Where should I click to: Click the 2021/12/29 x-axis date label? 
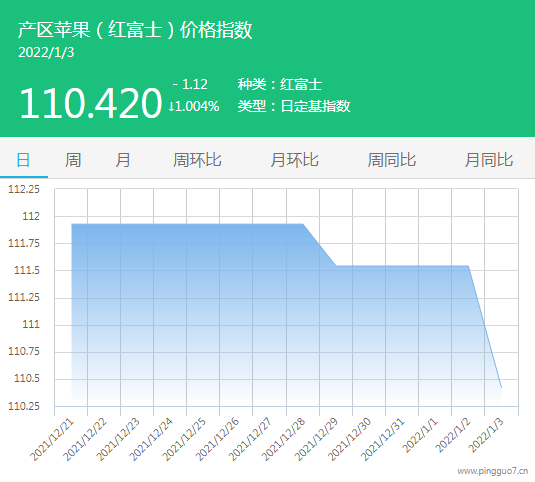pos(317,439)
